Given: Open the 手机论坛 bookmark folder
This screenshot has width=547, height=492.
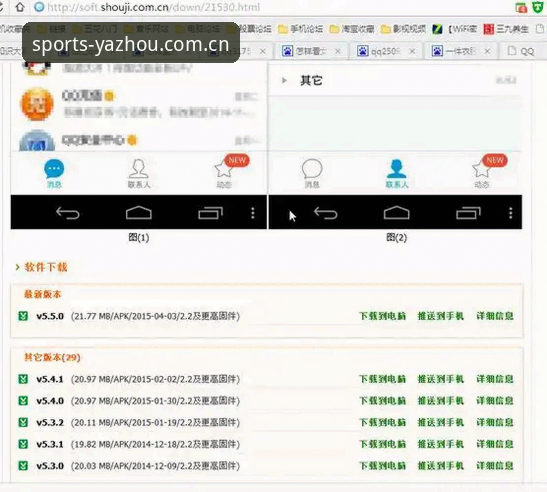Looking at the screenshot, I should pos(300,29).
